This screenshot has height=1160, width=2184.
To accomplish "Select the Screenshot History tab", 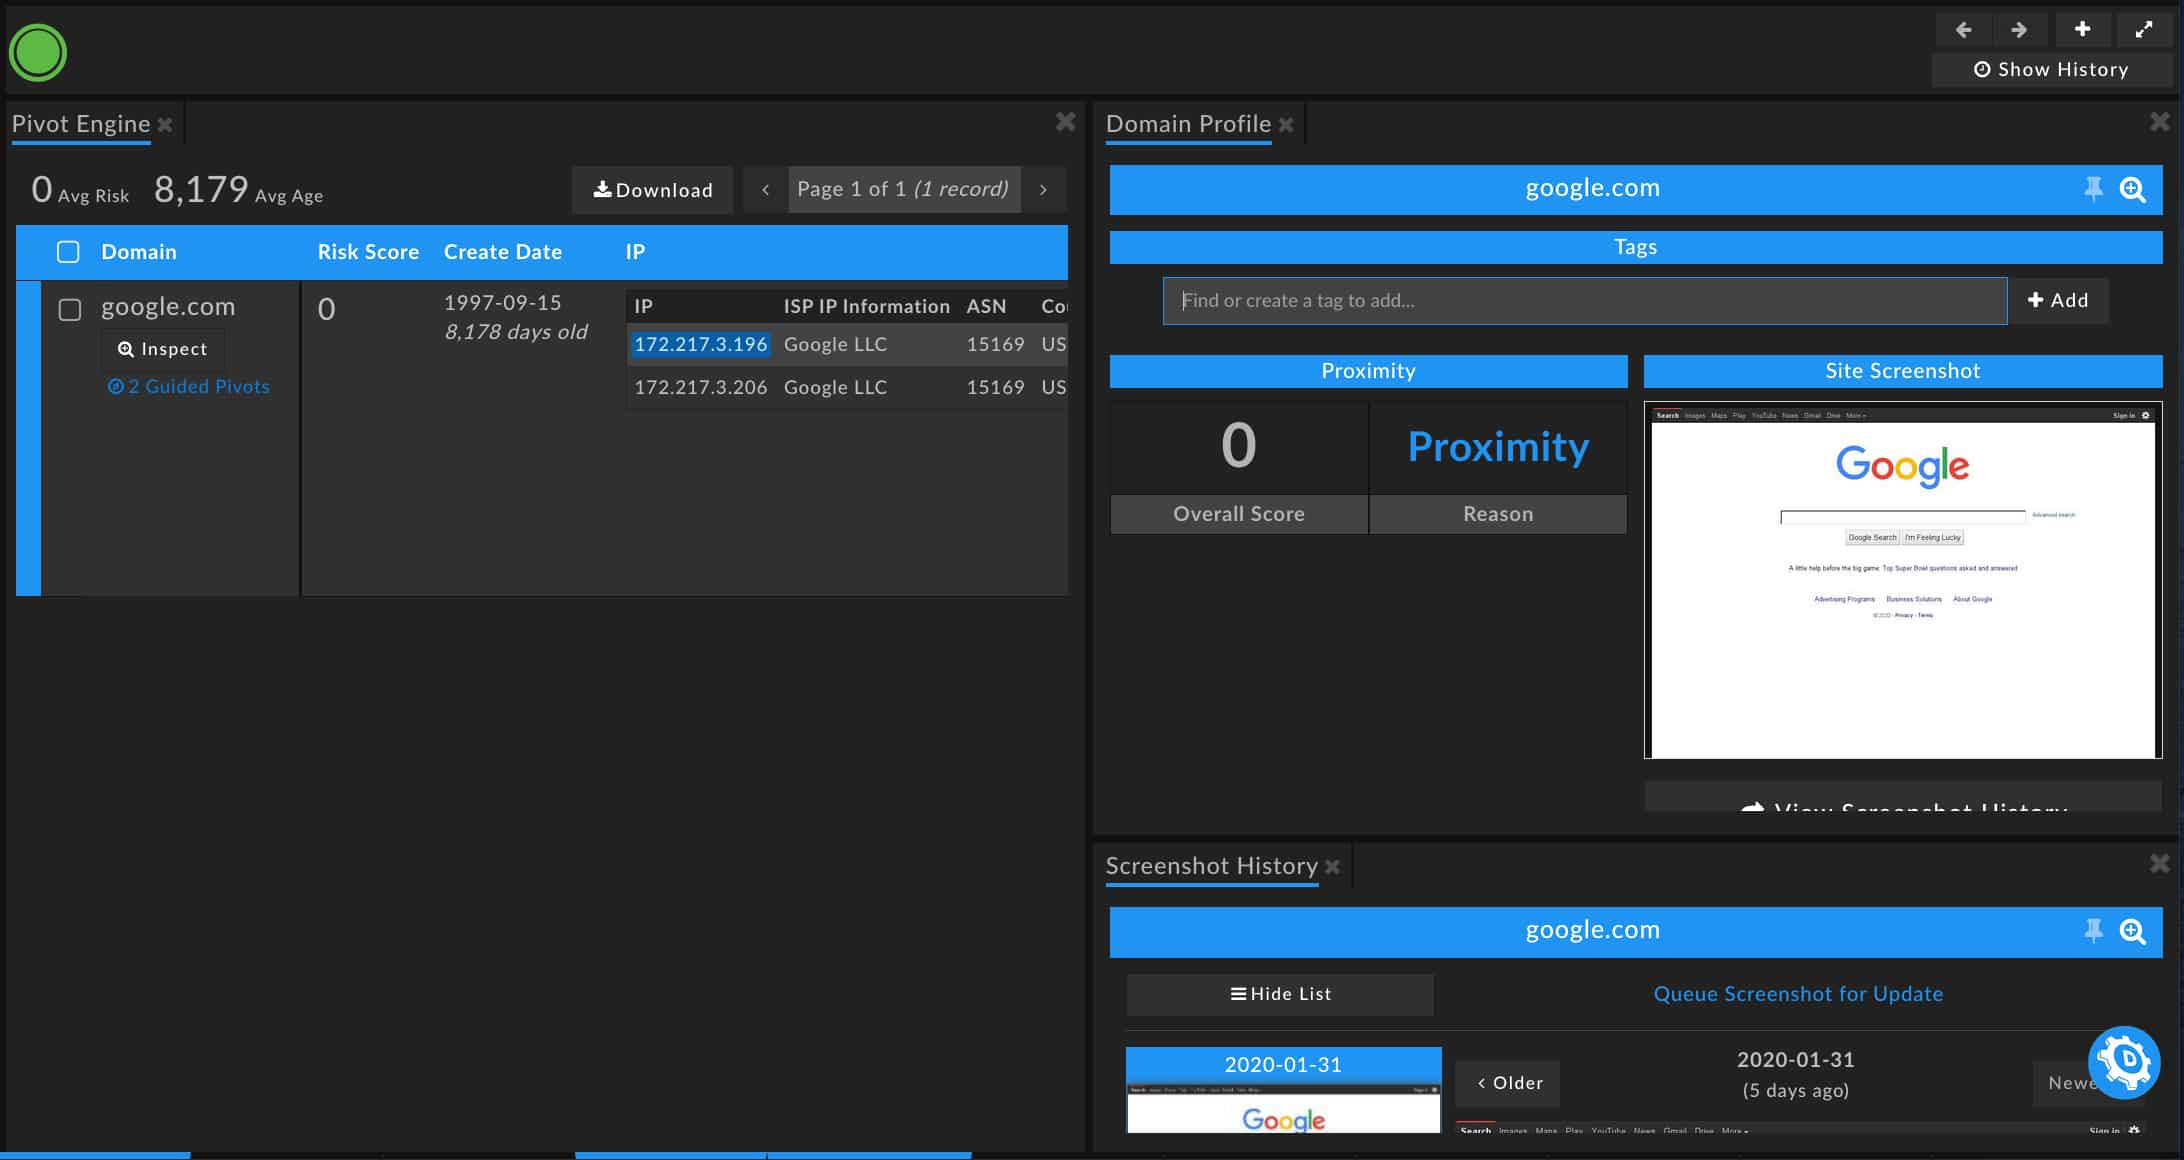I will coord(1211,866).
